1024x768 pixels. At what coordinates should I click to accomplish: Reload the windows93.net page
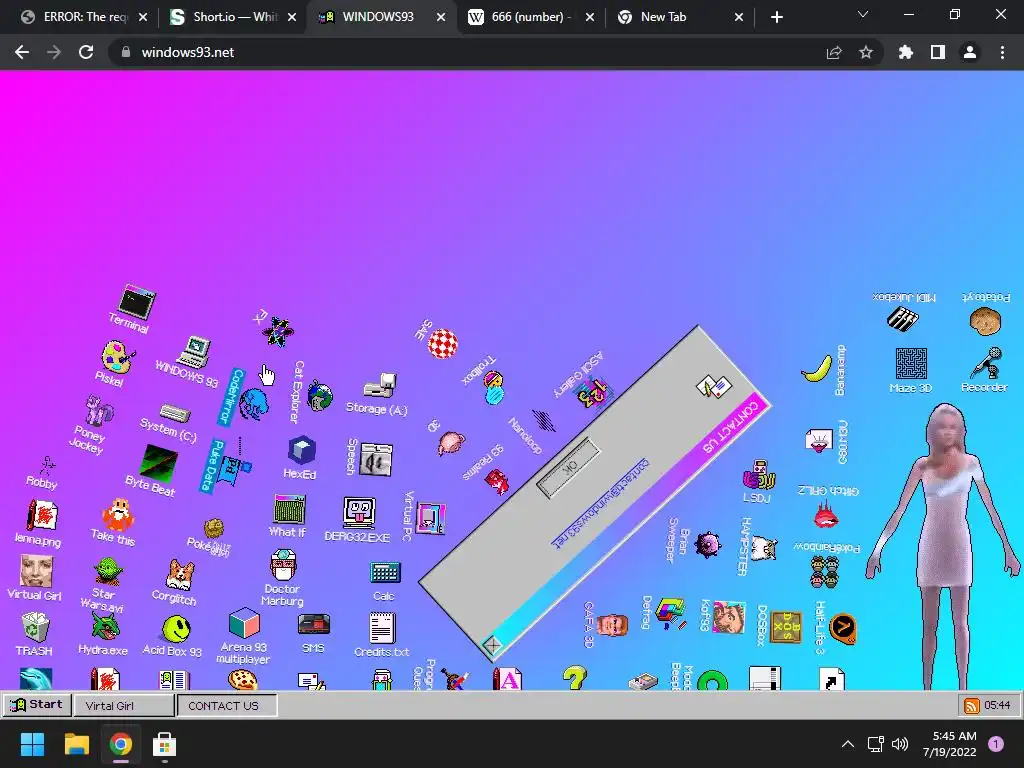tap(86, 52)
